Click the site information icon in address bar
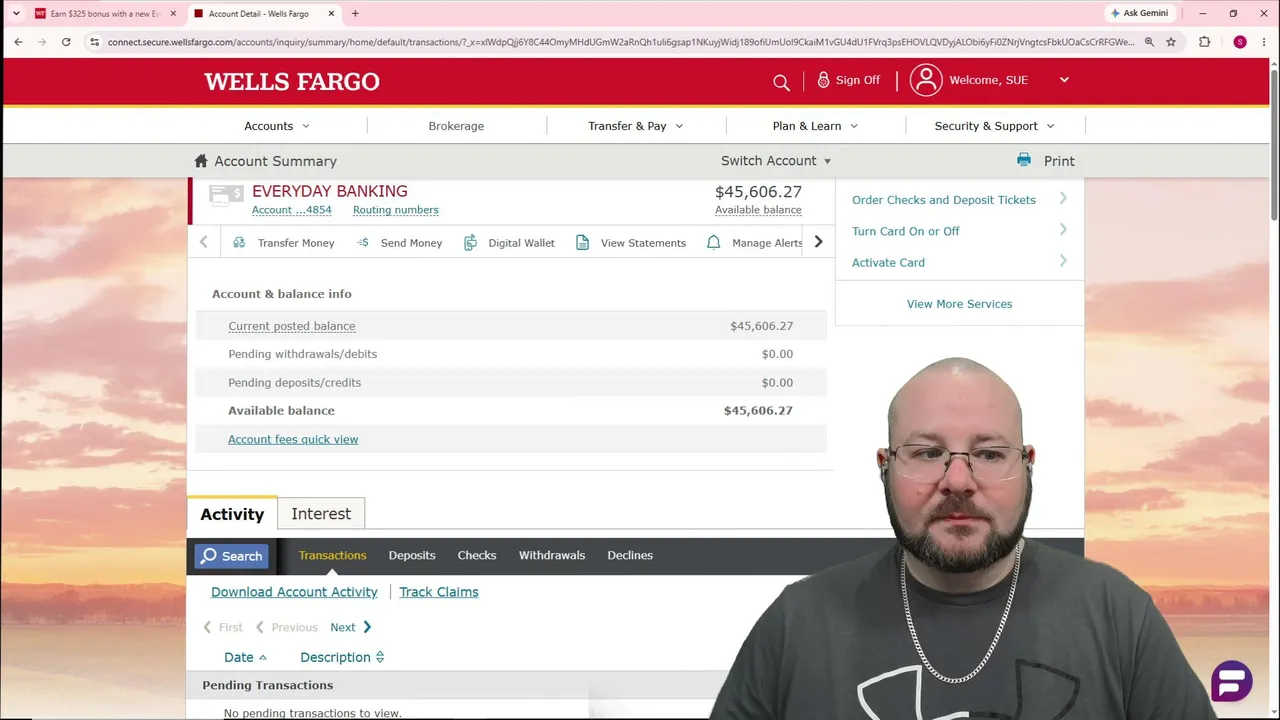Screen dimensions: 1280x720 pyautogui.click(x=94, y=42)
